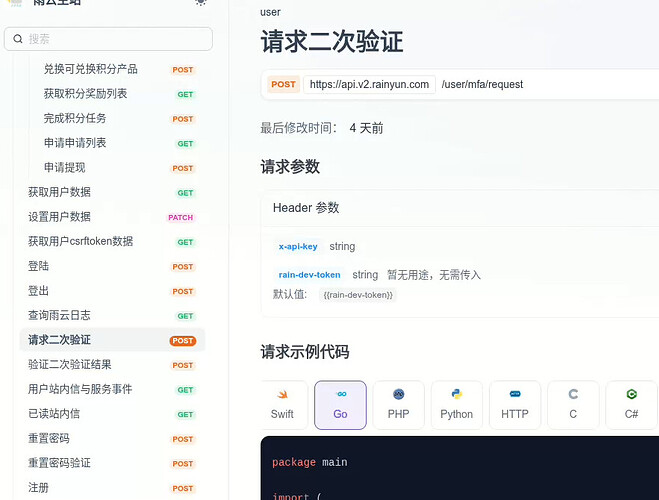The width and height of the screenshot is (659, 500).
Task: Select 重置密码 sidebar item
Action: point(49,439)
